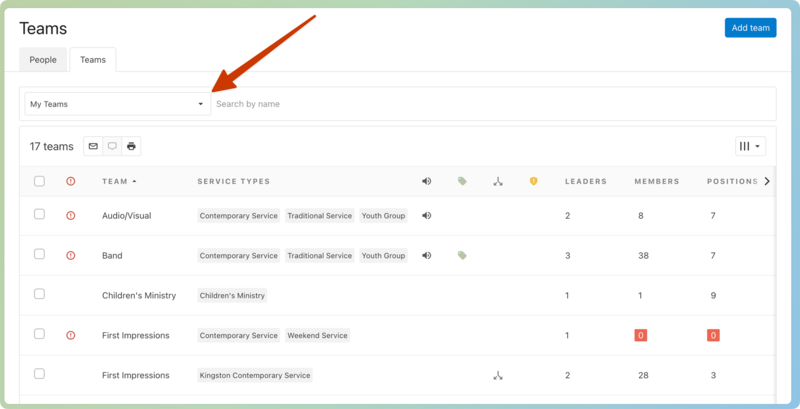Click the email teams envelope icon
Viewport: 800px width, 409px height.
(x=93, y=146)
